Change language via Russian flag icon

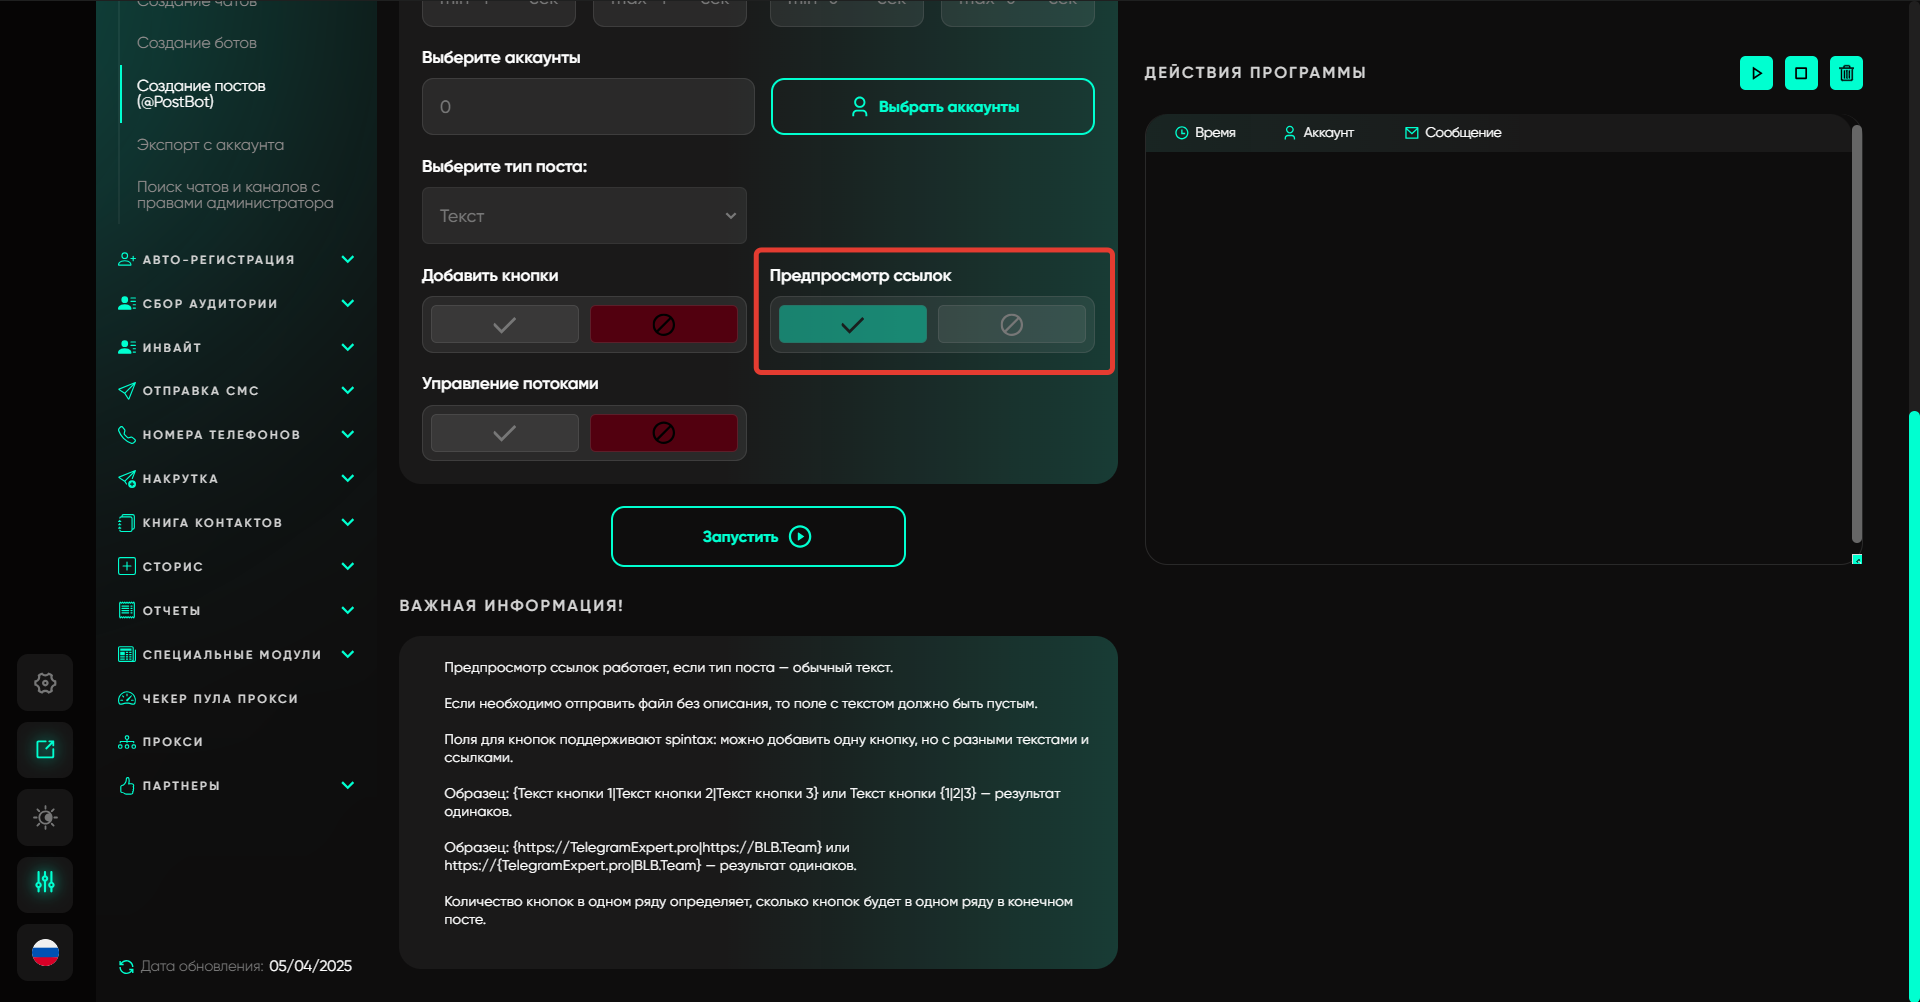click(x=45, y=953)
